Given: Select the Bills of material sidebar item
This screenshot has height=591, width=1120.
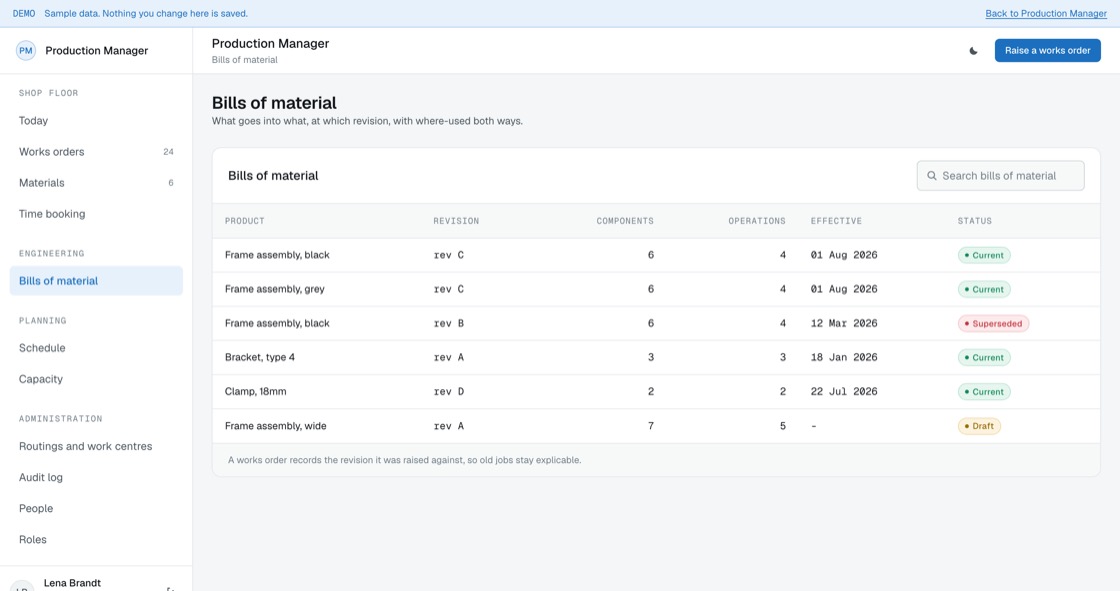Looking at the screenshot, I should 96,281.
